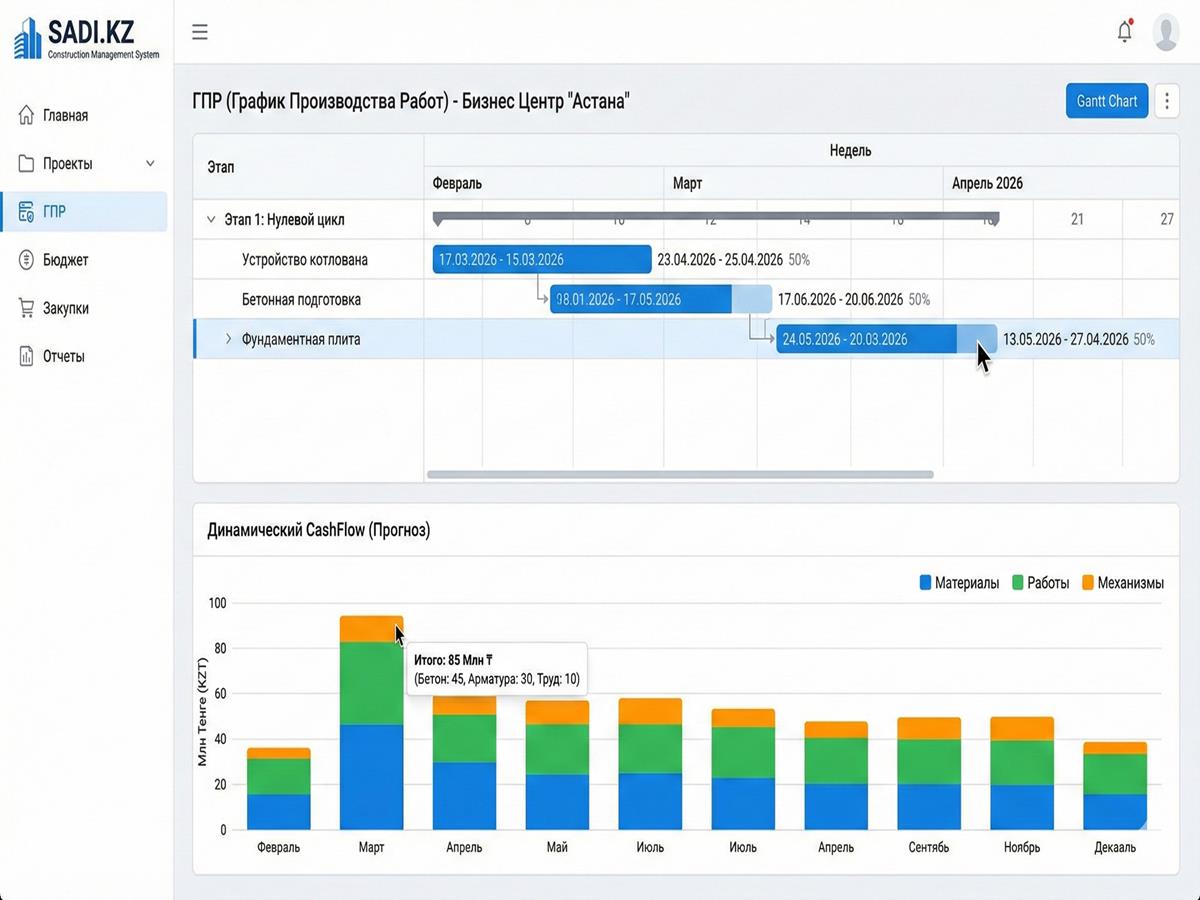Open the user profile avatar
This screenshot has width=1200, height=900.
1165,32
